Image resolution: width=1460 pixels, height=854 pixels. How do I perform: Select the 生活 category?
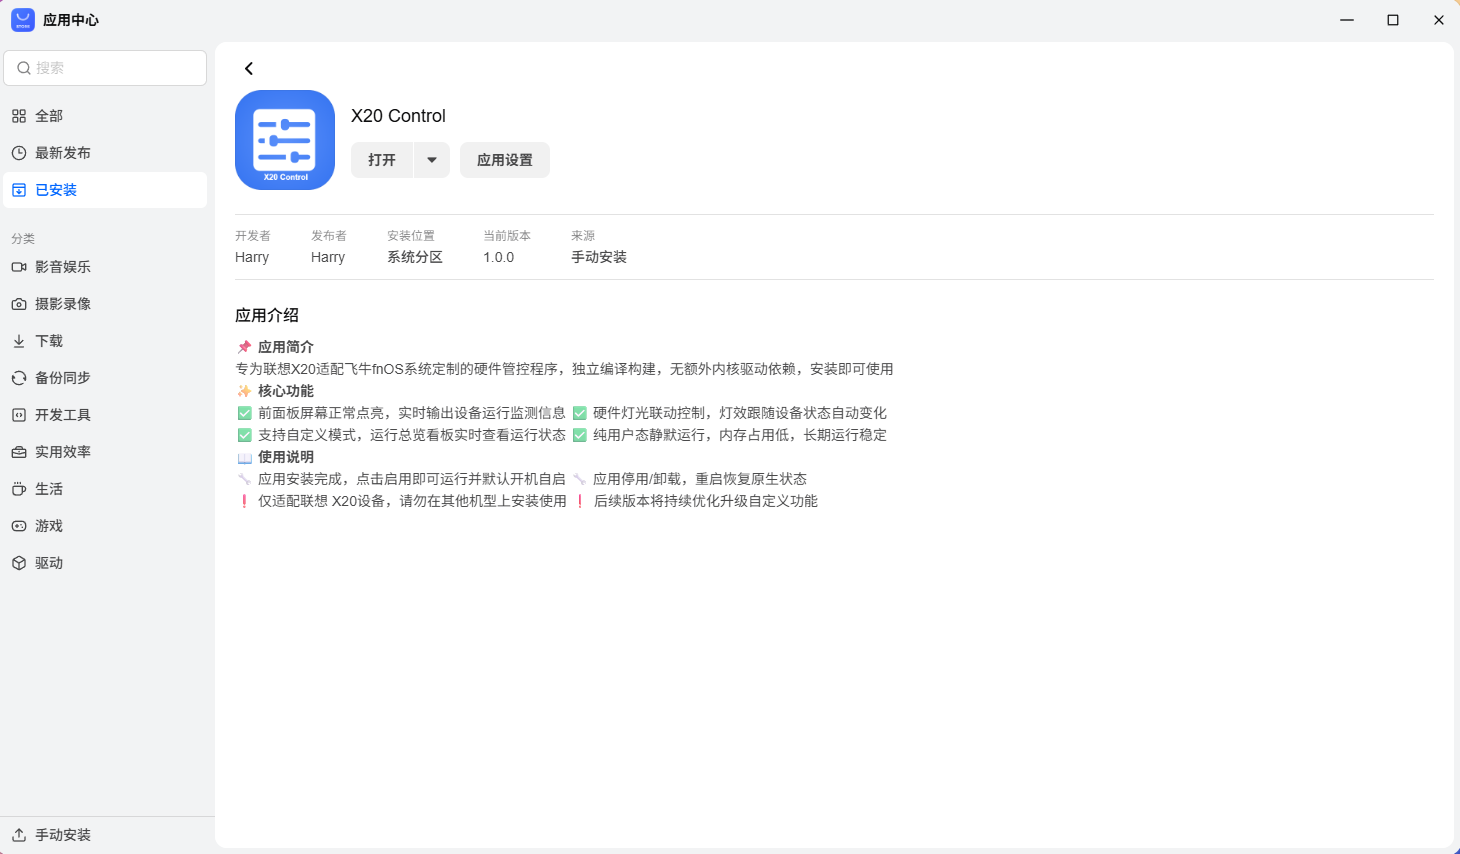pyautogui.click(x=105, y=489)
